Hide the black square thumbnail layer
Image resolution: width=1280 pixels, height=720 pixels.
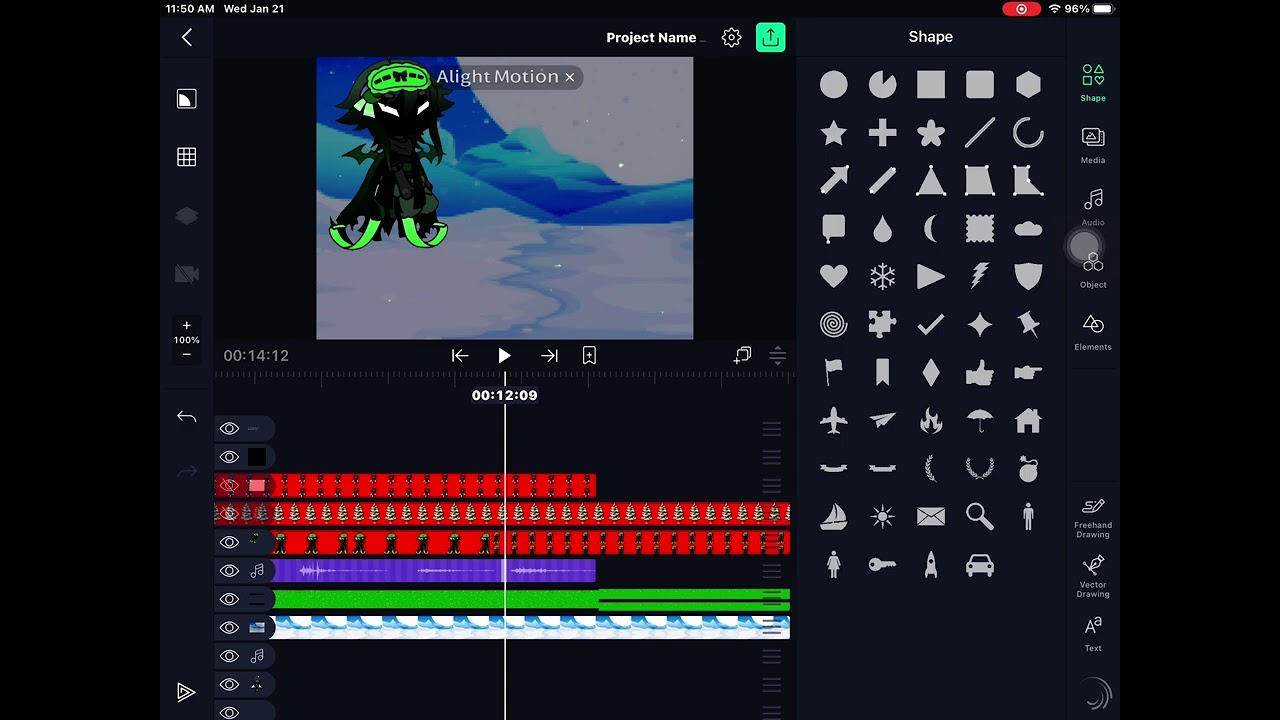229,457
